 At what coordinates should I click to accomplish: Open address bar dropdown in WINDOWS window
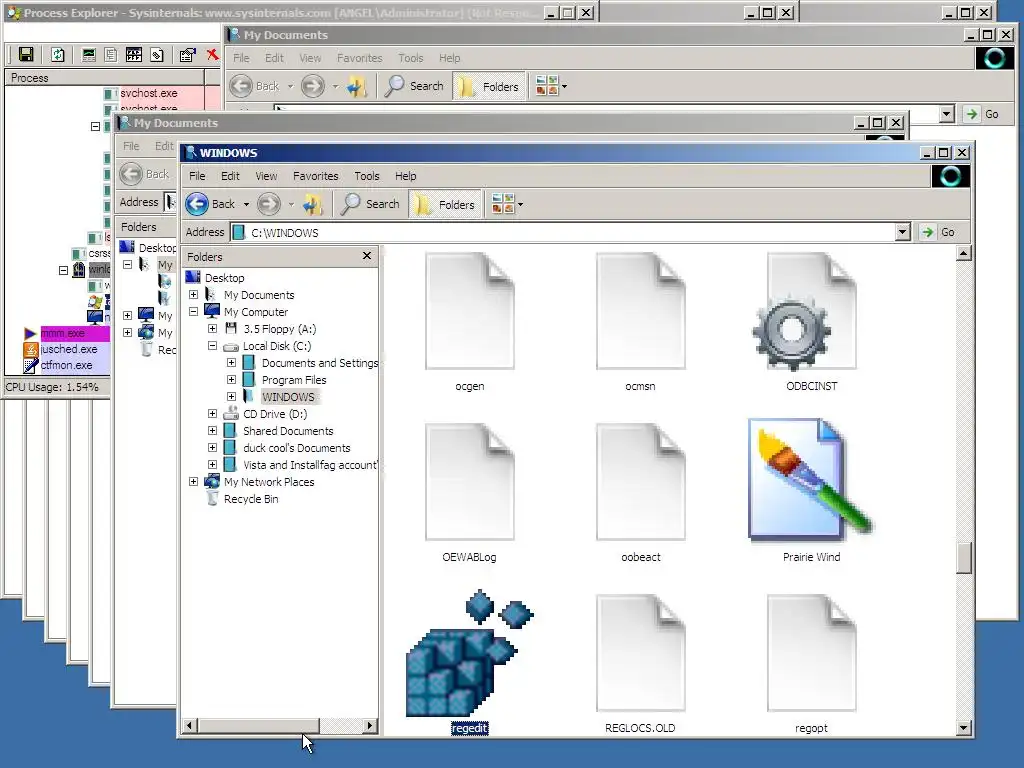[x=903, y=232]
